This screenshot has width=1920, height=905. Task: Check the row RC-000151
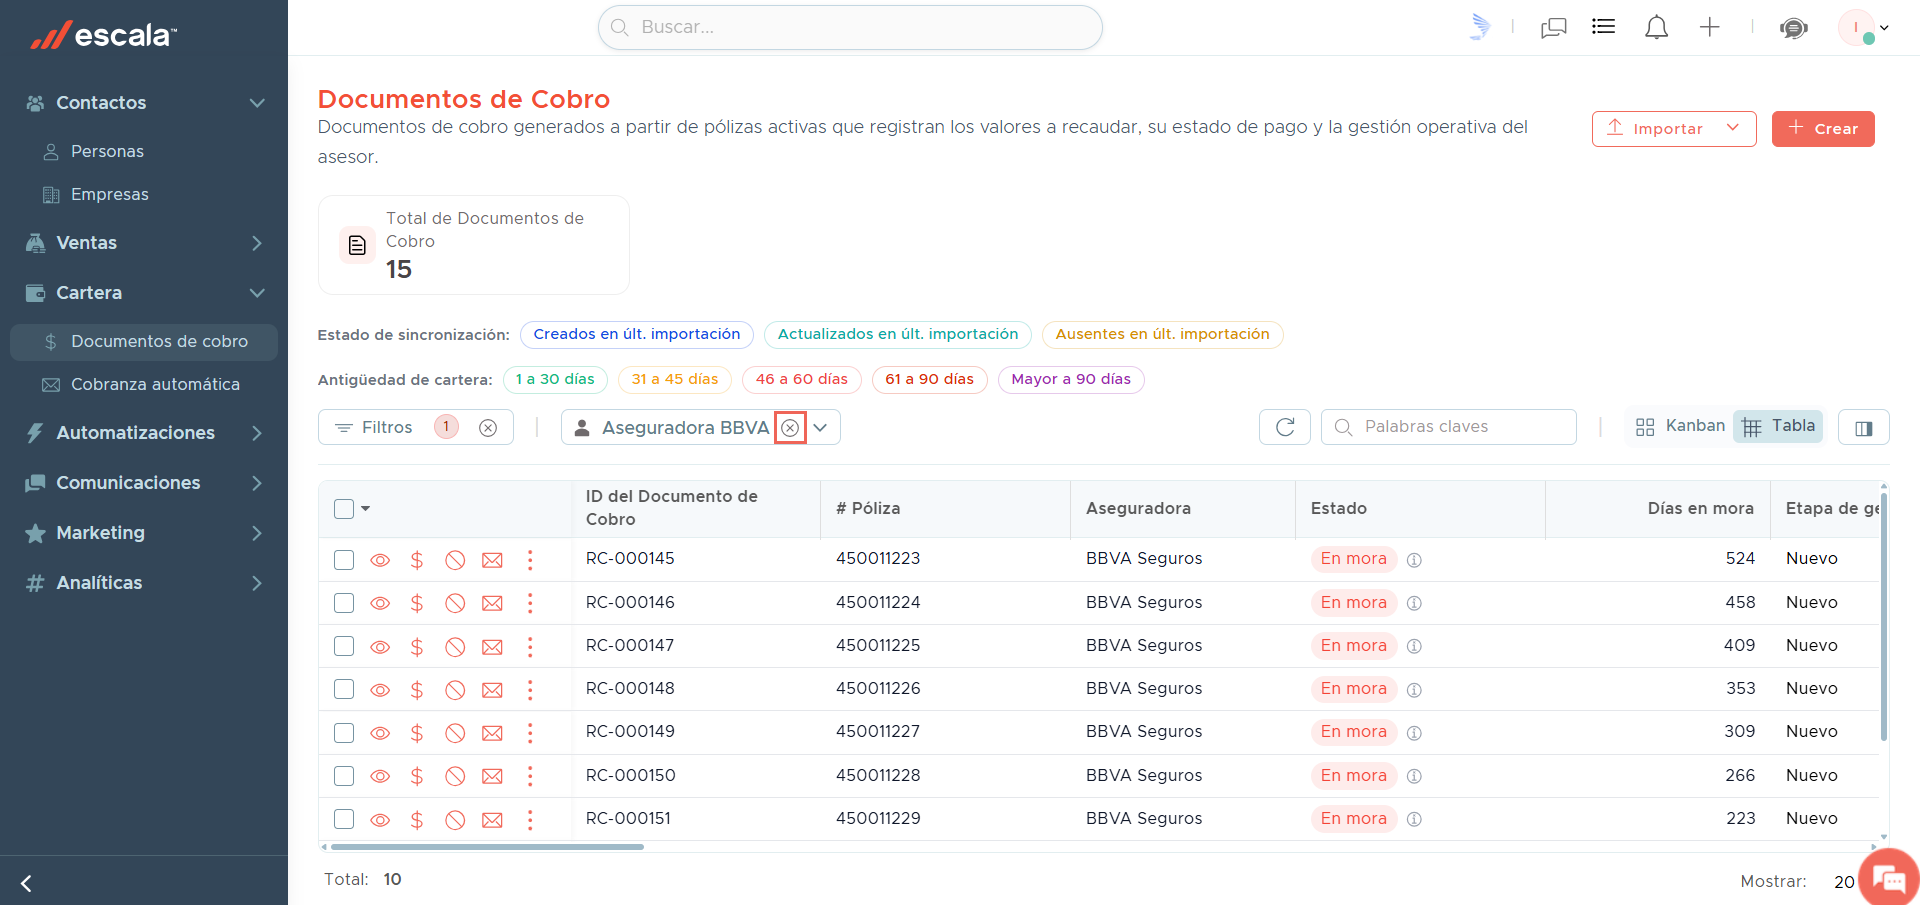click(344, 819)
